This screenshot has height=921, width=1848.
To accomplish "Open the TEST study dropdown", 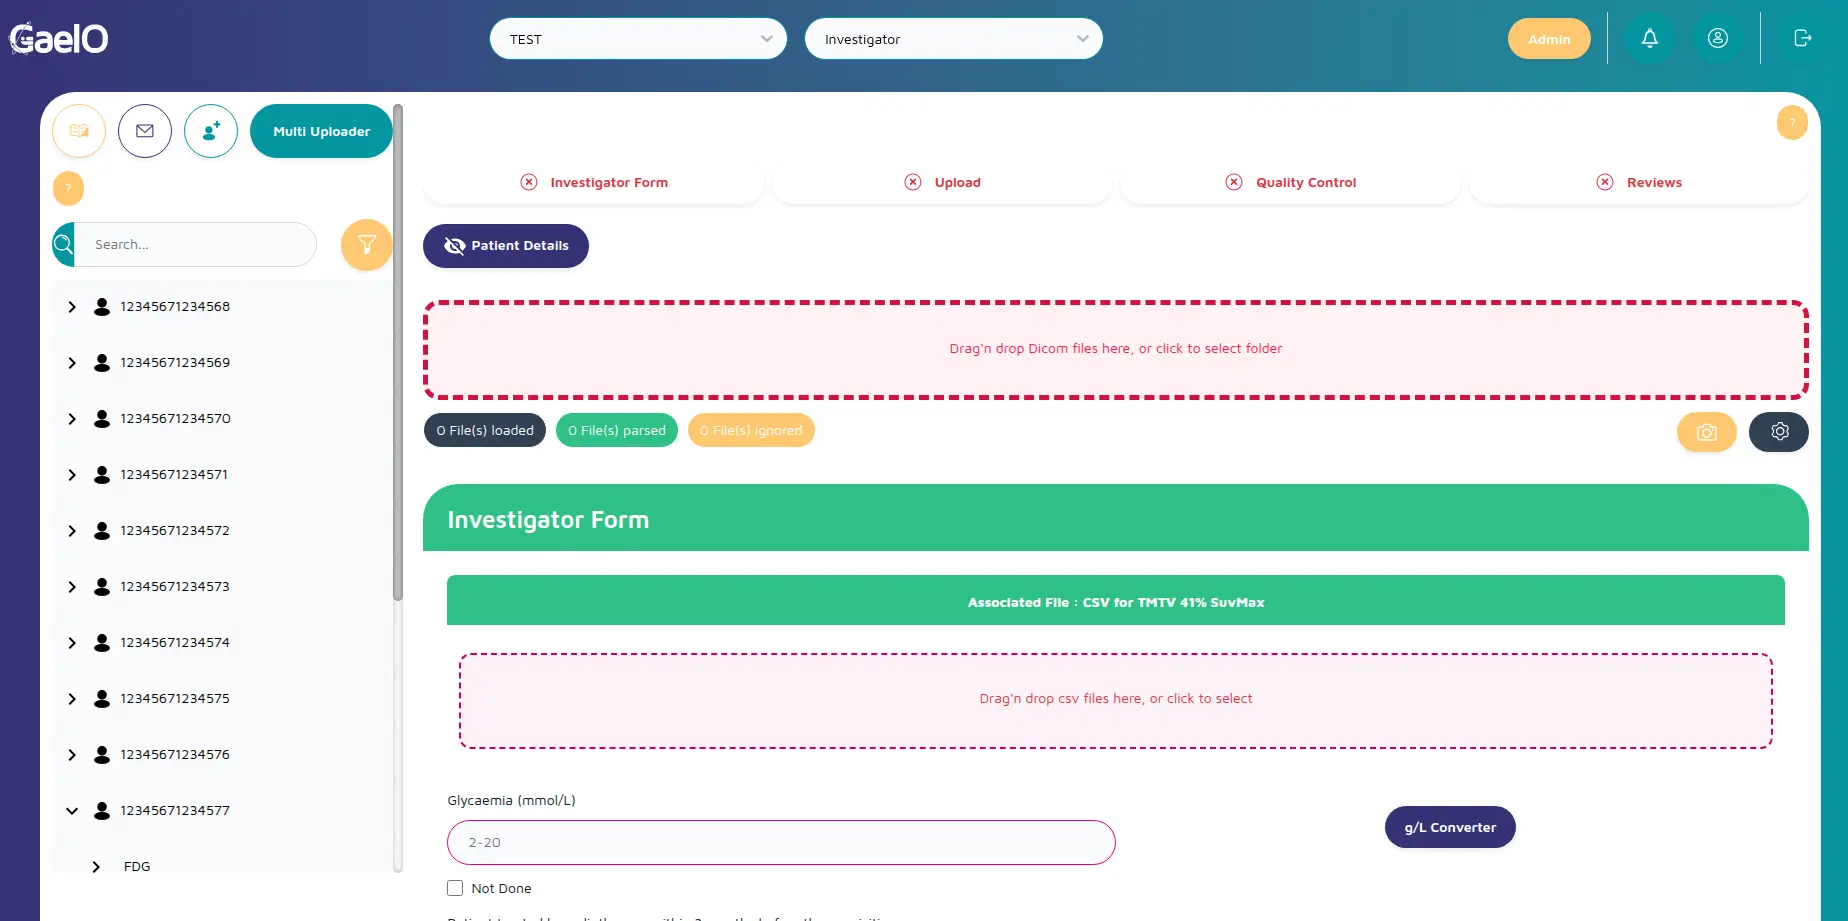I will [638, 39].
